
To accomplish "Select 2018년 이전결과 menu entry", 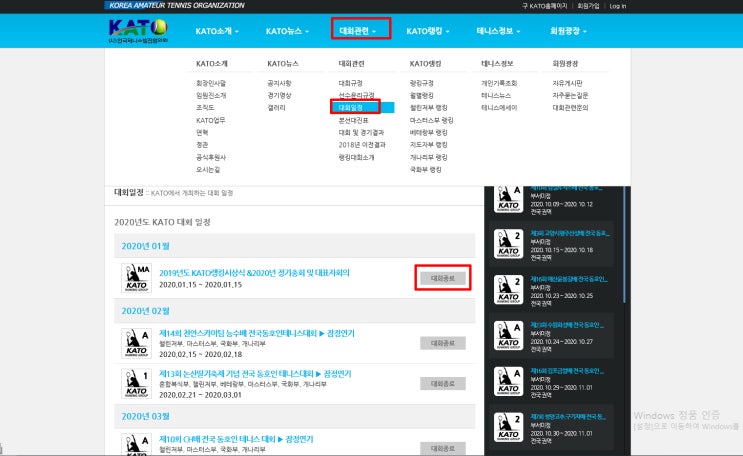I will 362,145.
